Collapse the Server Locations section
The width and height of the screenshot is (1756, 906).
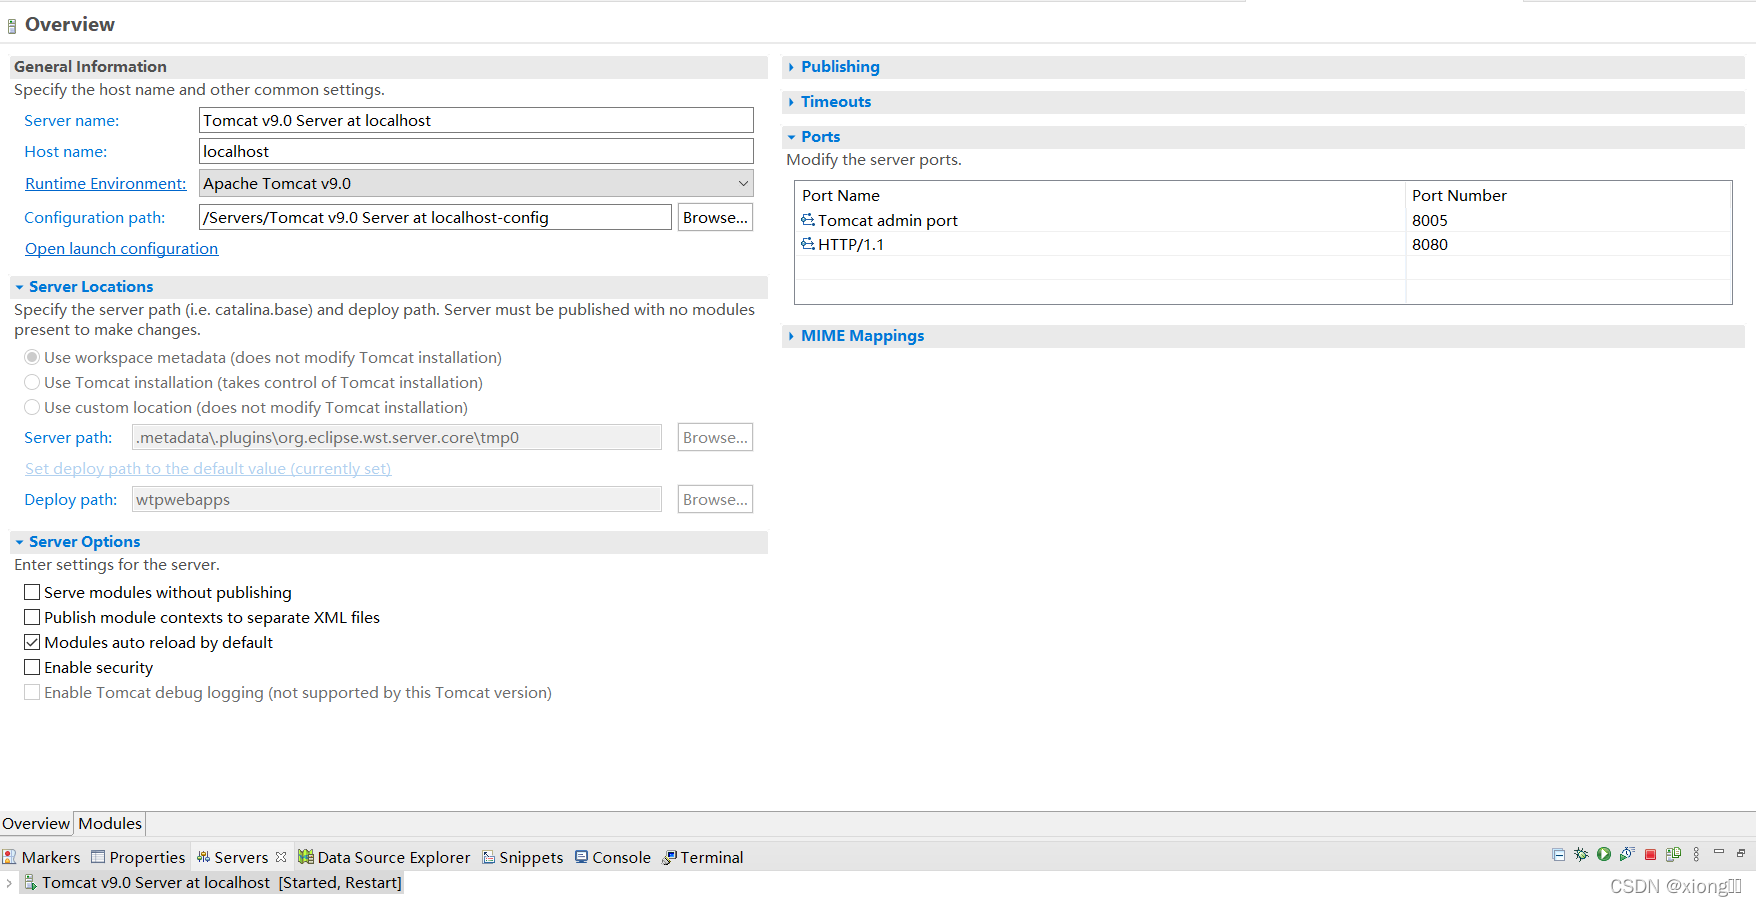(x=19, y=287)
